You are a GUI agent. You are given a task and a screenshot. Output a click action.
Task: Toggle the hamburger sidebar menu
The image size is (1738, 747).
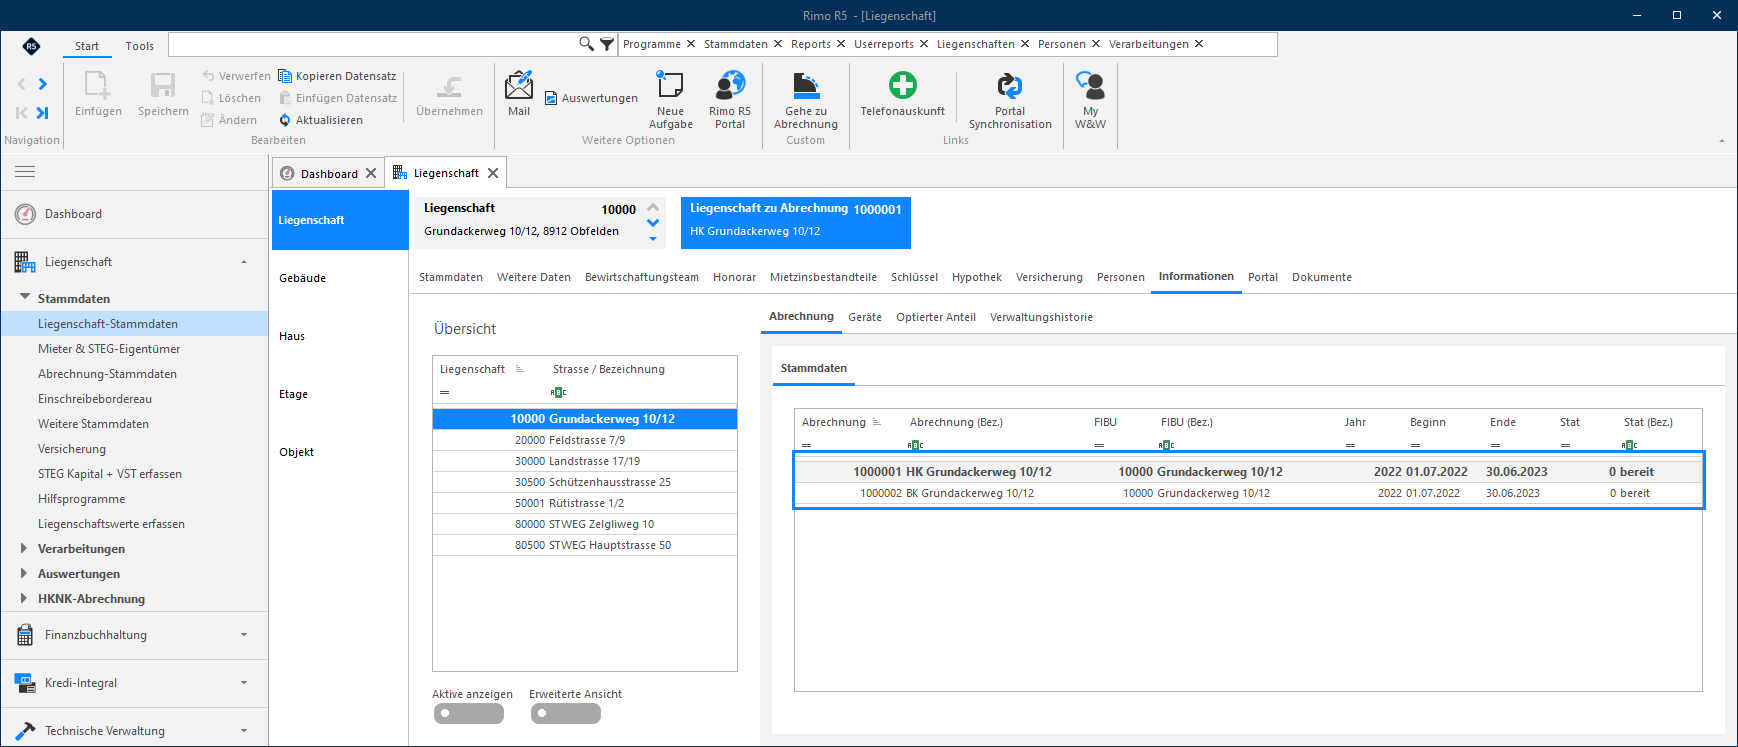click(x=25, y=172)
